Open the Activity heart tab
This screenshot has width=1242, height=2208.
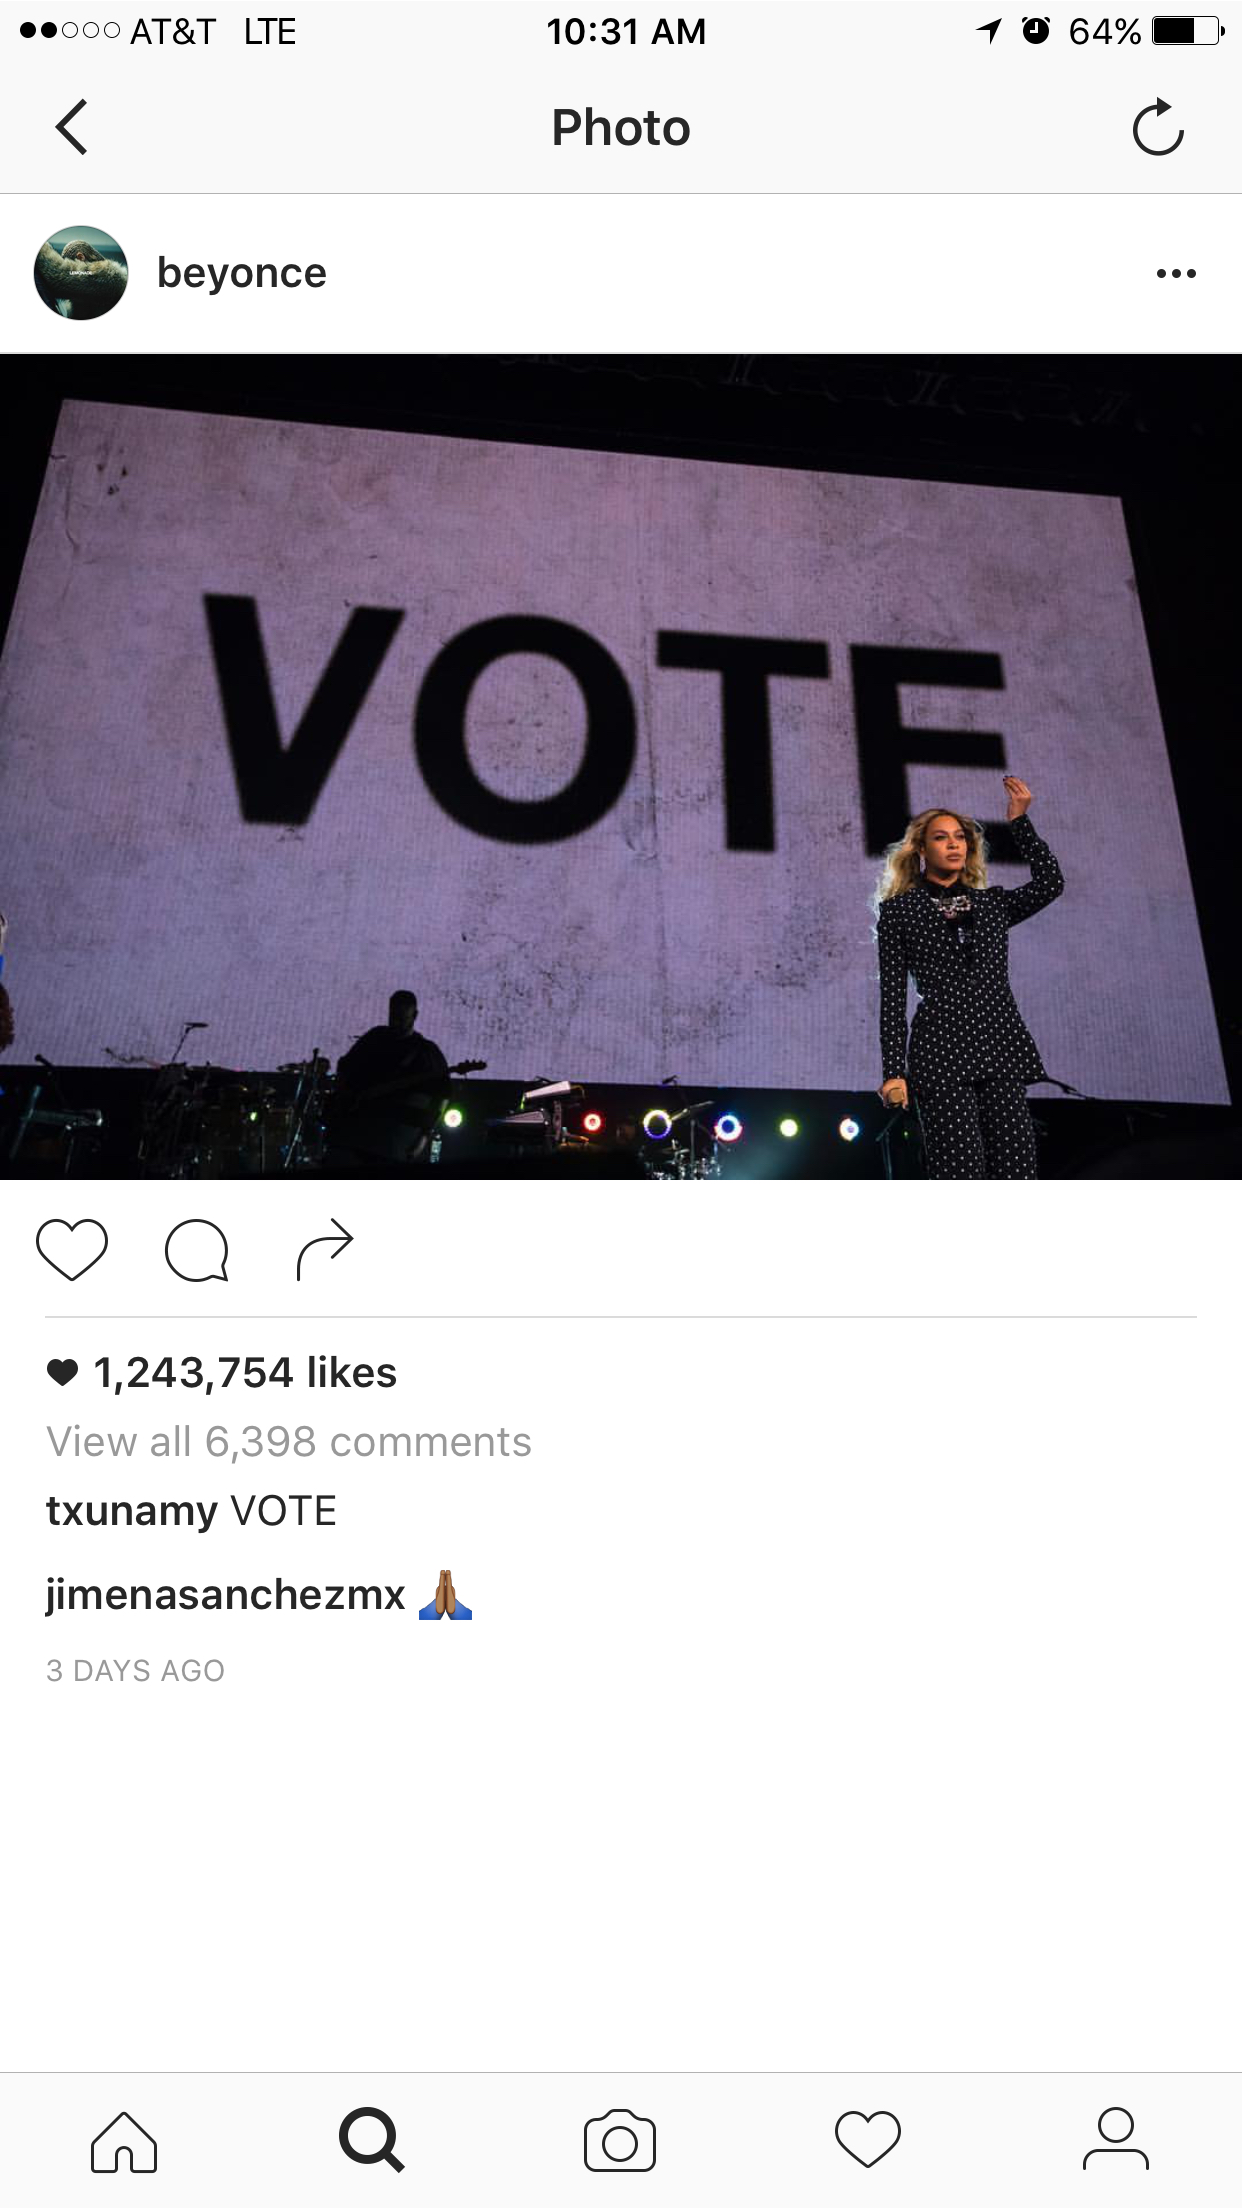[x=868, y=2140]
